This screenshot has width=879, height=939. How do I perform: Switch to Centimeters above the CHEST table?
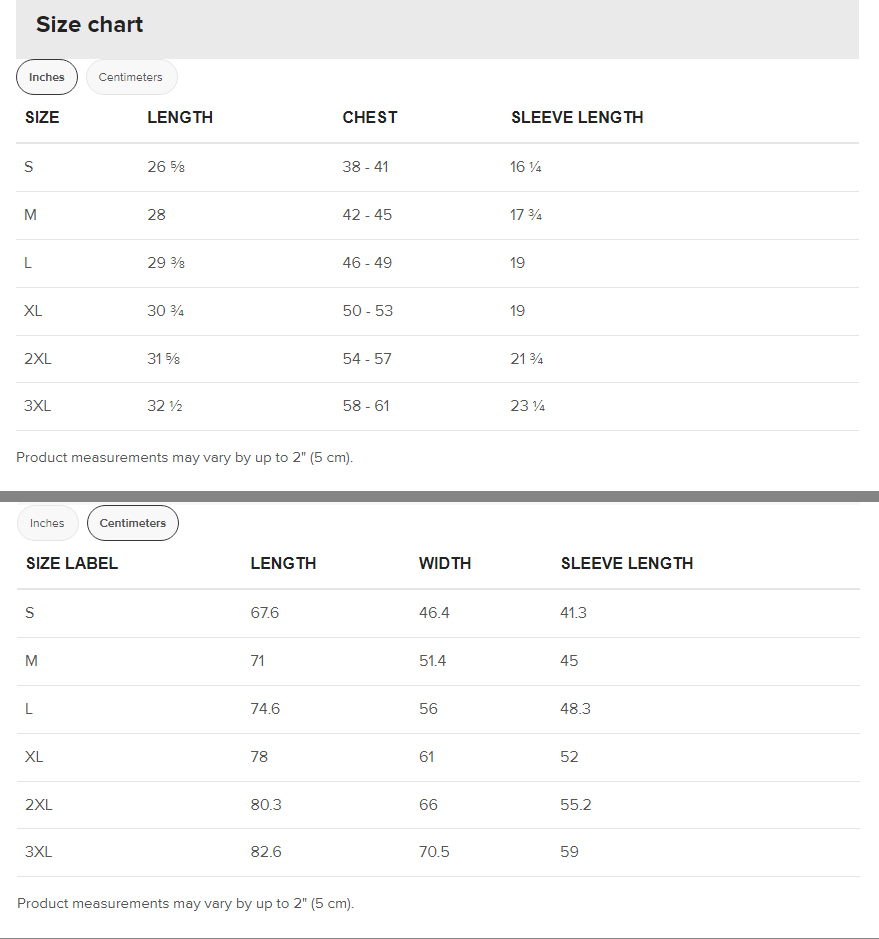tap(131, 77)
